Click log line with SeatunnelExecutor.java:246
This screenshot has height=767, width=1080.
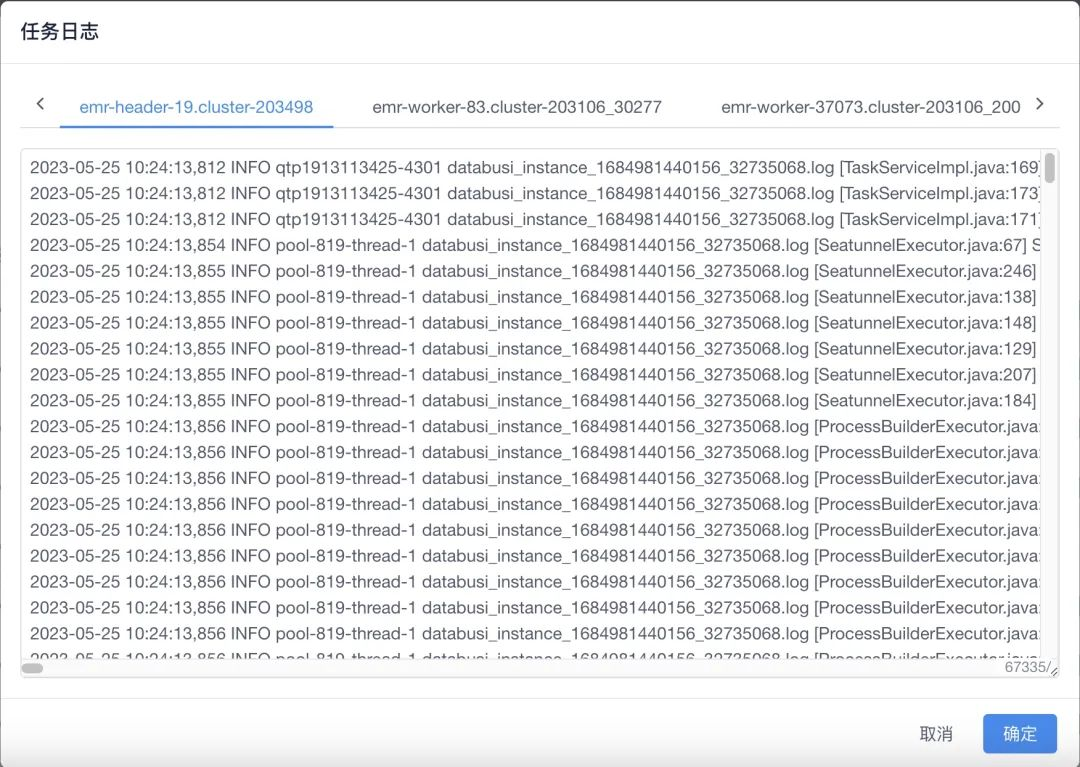[534, 271]
